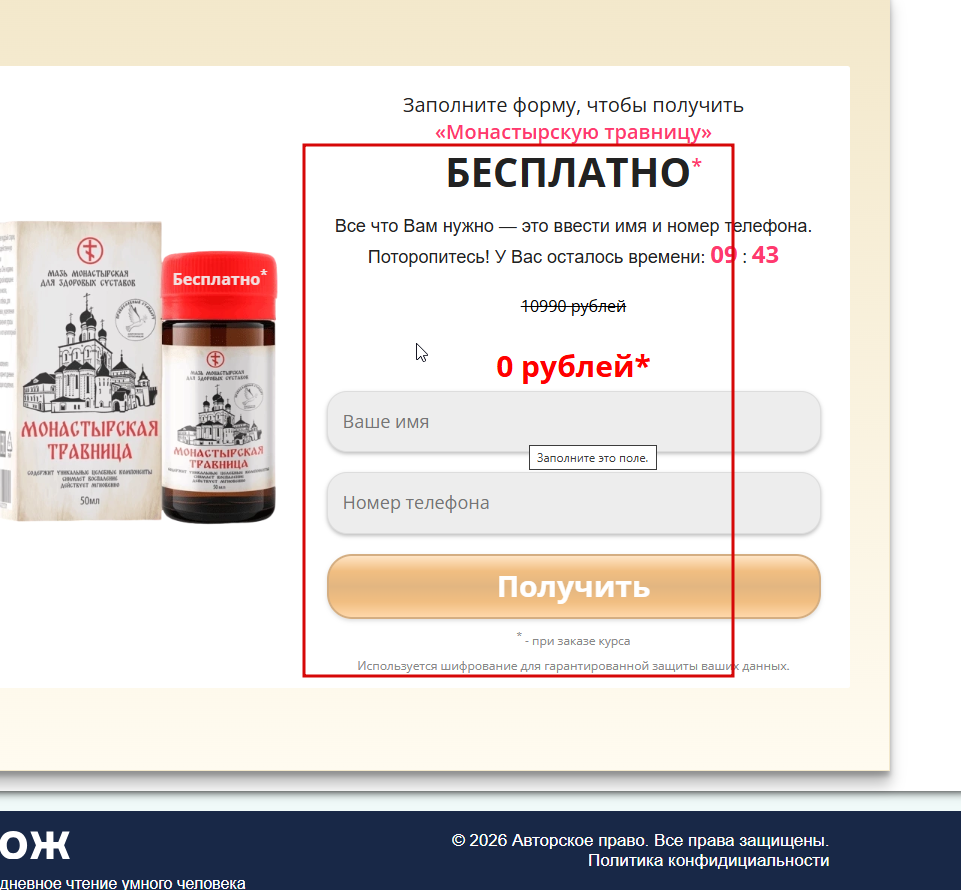Click the "ОЖ" logo in footer
The image size is (961, 890).
point(34,845)
